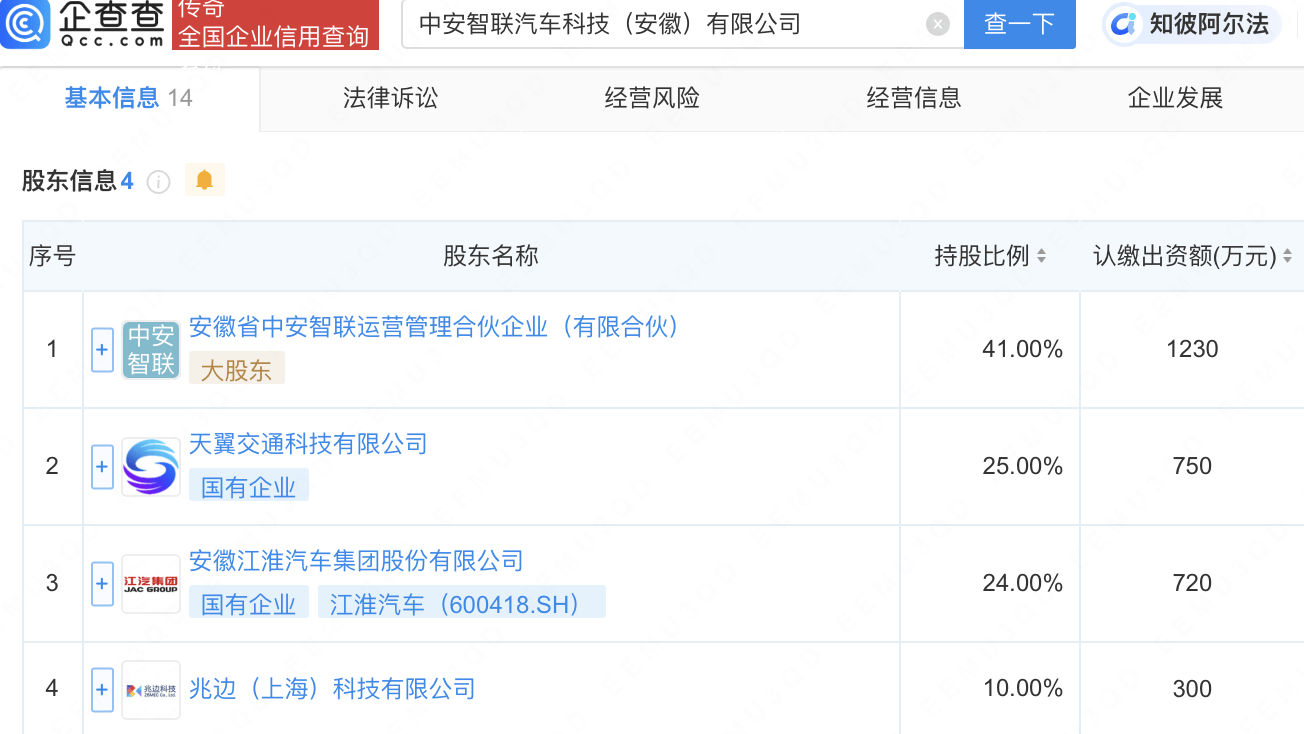Expand row 1 shareholder with plus button
Viewport: 1304px width, 734px height.
coord(102,350)
